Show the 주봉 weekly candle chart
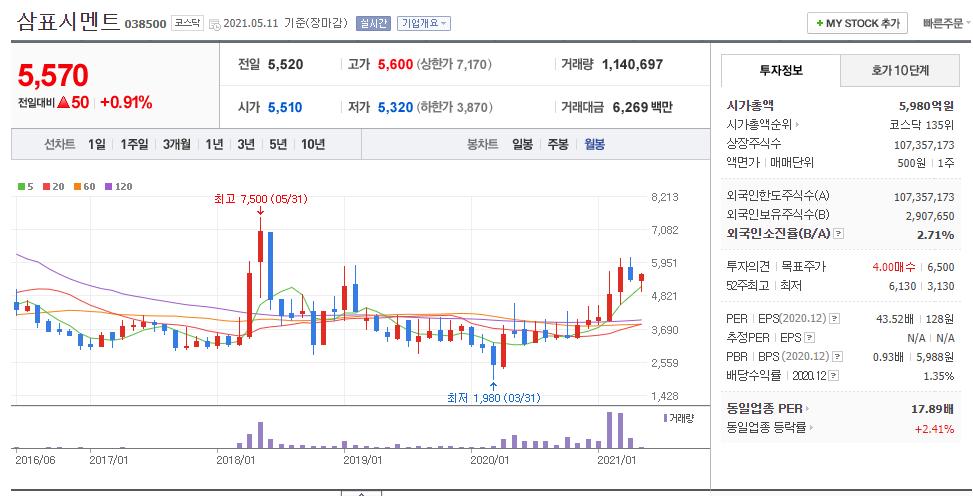The width and height of the screenshot is (973, 496). coord(558,144)
